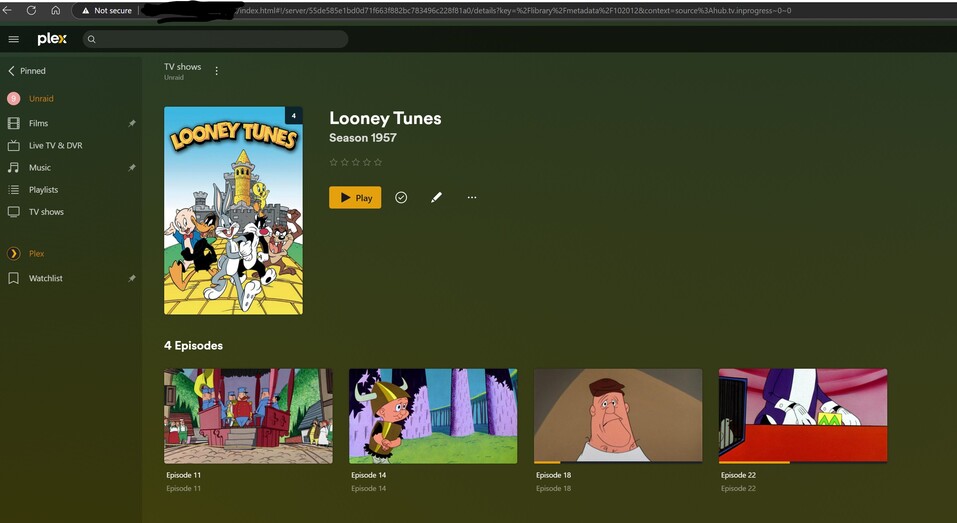Viewport: 957px width, 523px height.
Task: Open browser home page icon
Action: pyautogui.click(x=56, y=10)
